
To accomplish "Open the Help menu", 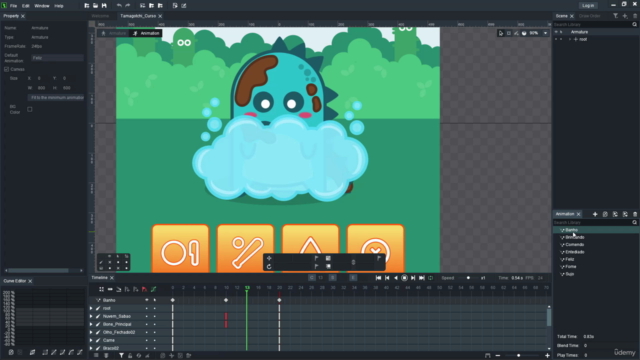I will point(59,6).
